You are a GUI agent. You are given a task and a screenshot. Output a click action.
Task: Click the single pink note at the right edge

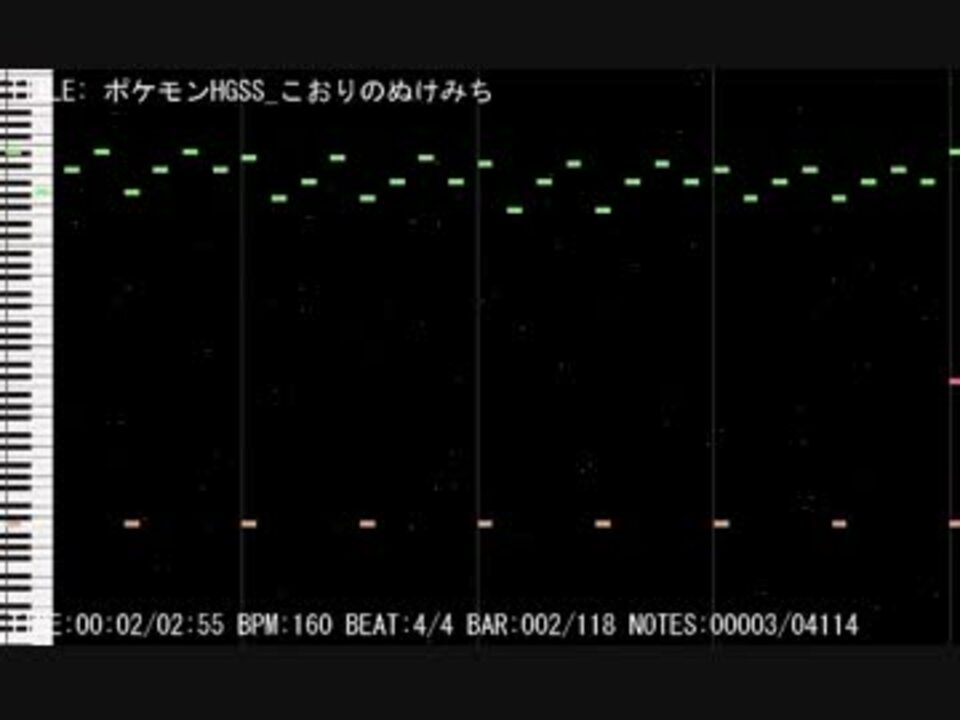click(x=954, y=381)
